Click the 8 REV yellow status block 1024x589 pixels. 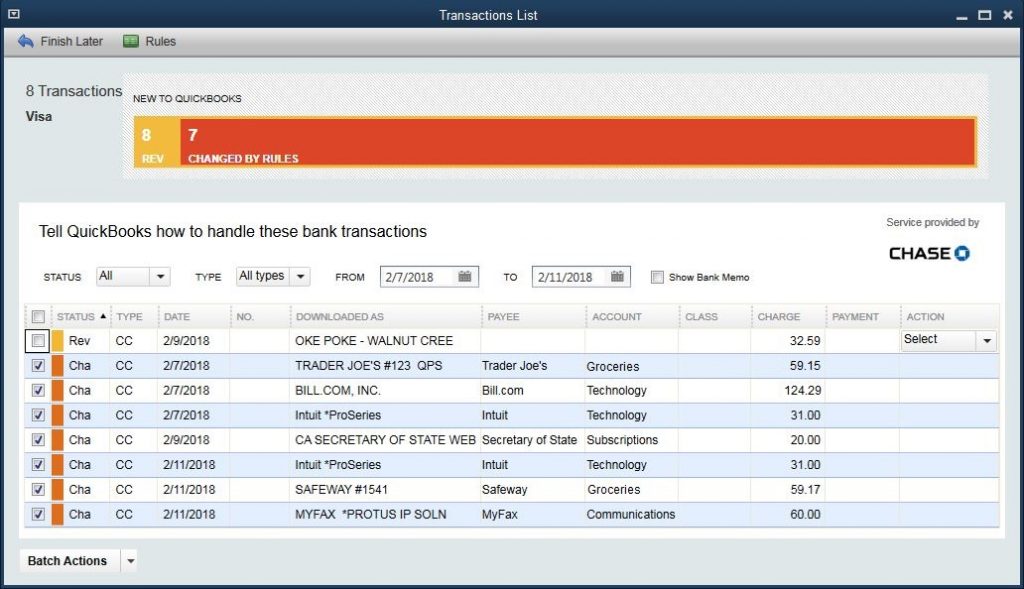tap(157, 142)
